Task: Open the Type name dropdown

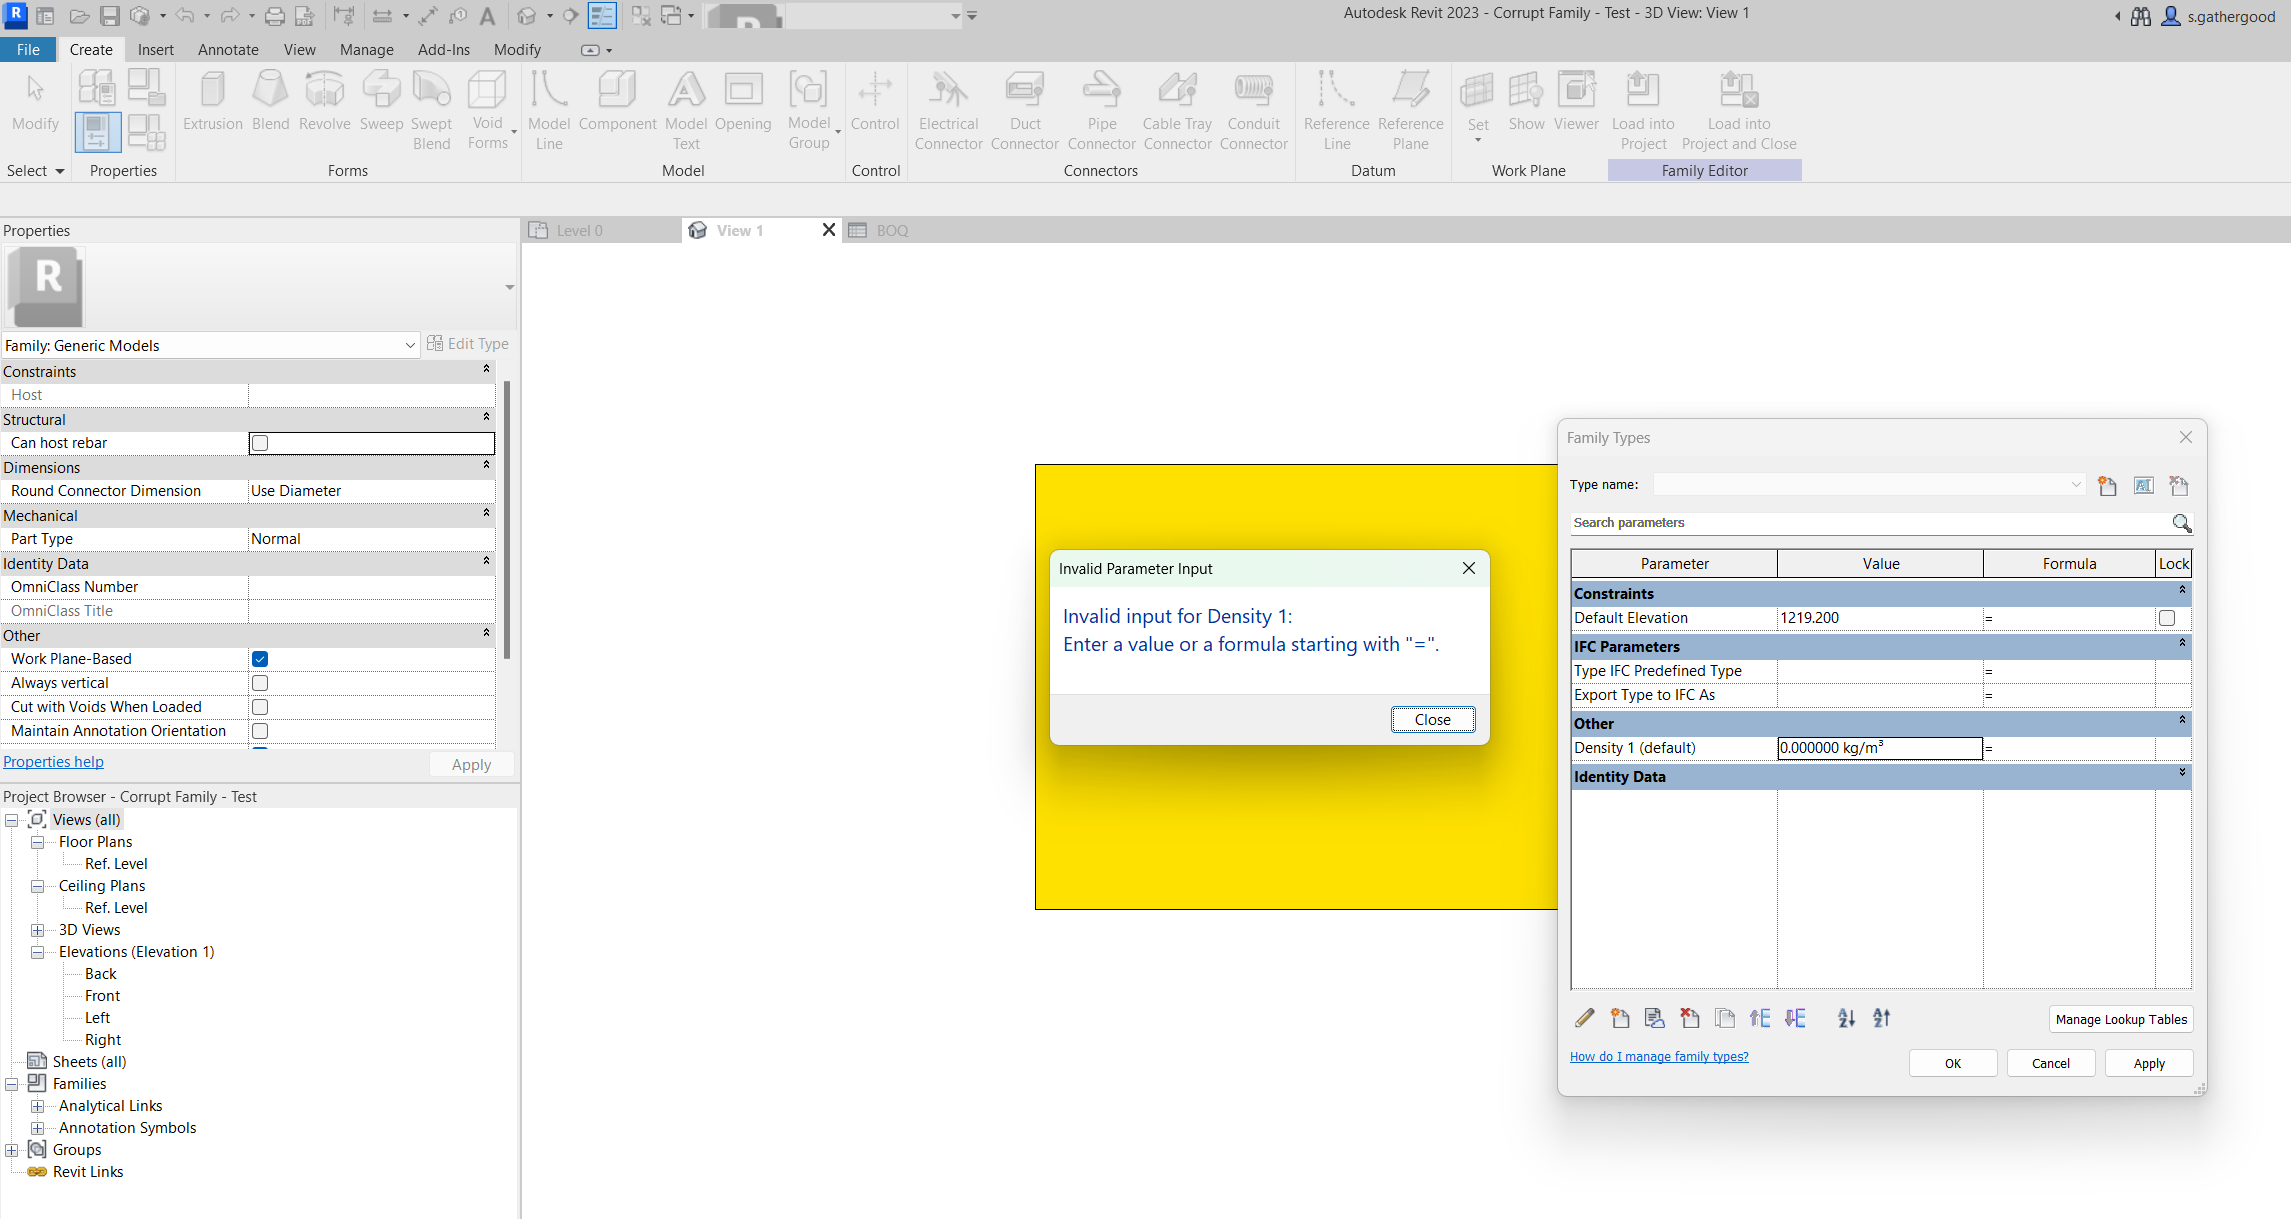Action: click(2077, 484)
